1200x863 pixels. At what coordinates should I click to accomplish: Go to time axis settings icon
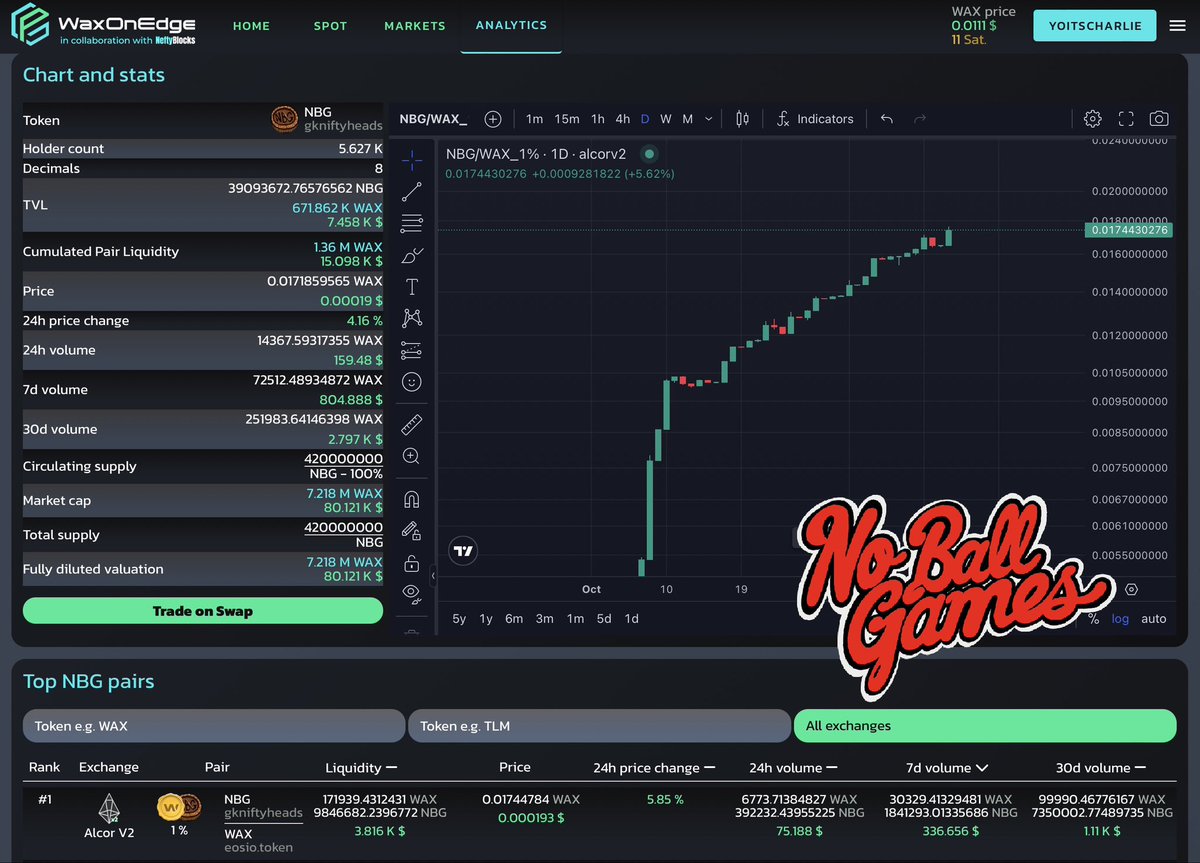coord(1132,590)
